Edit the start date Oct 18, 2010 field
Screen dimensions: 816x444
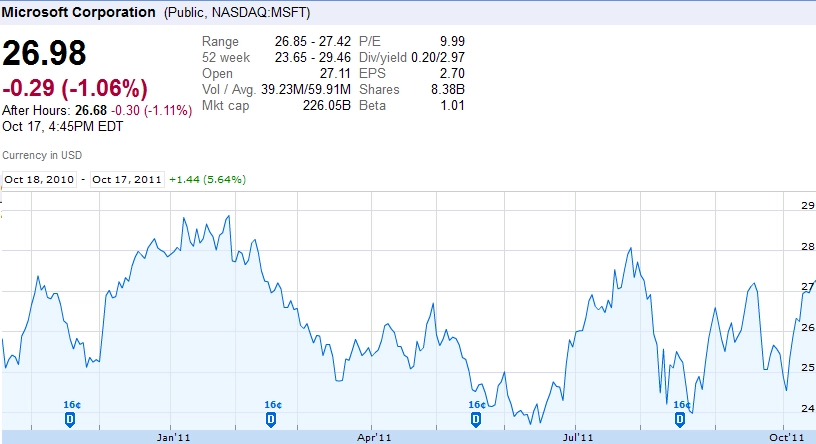[39, 180]
